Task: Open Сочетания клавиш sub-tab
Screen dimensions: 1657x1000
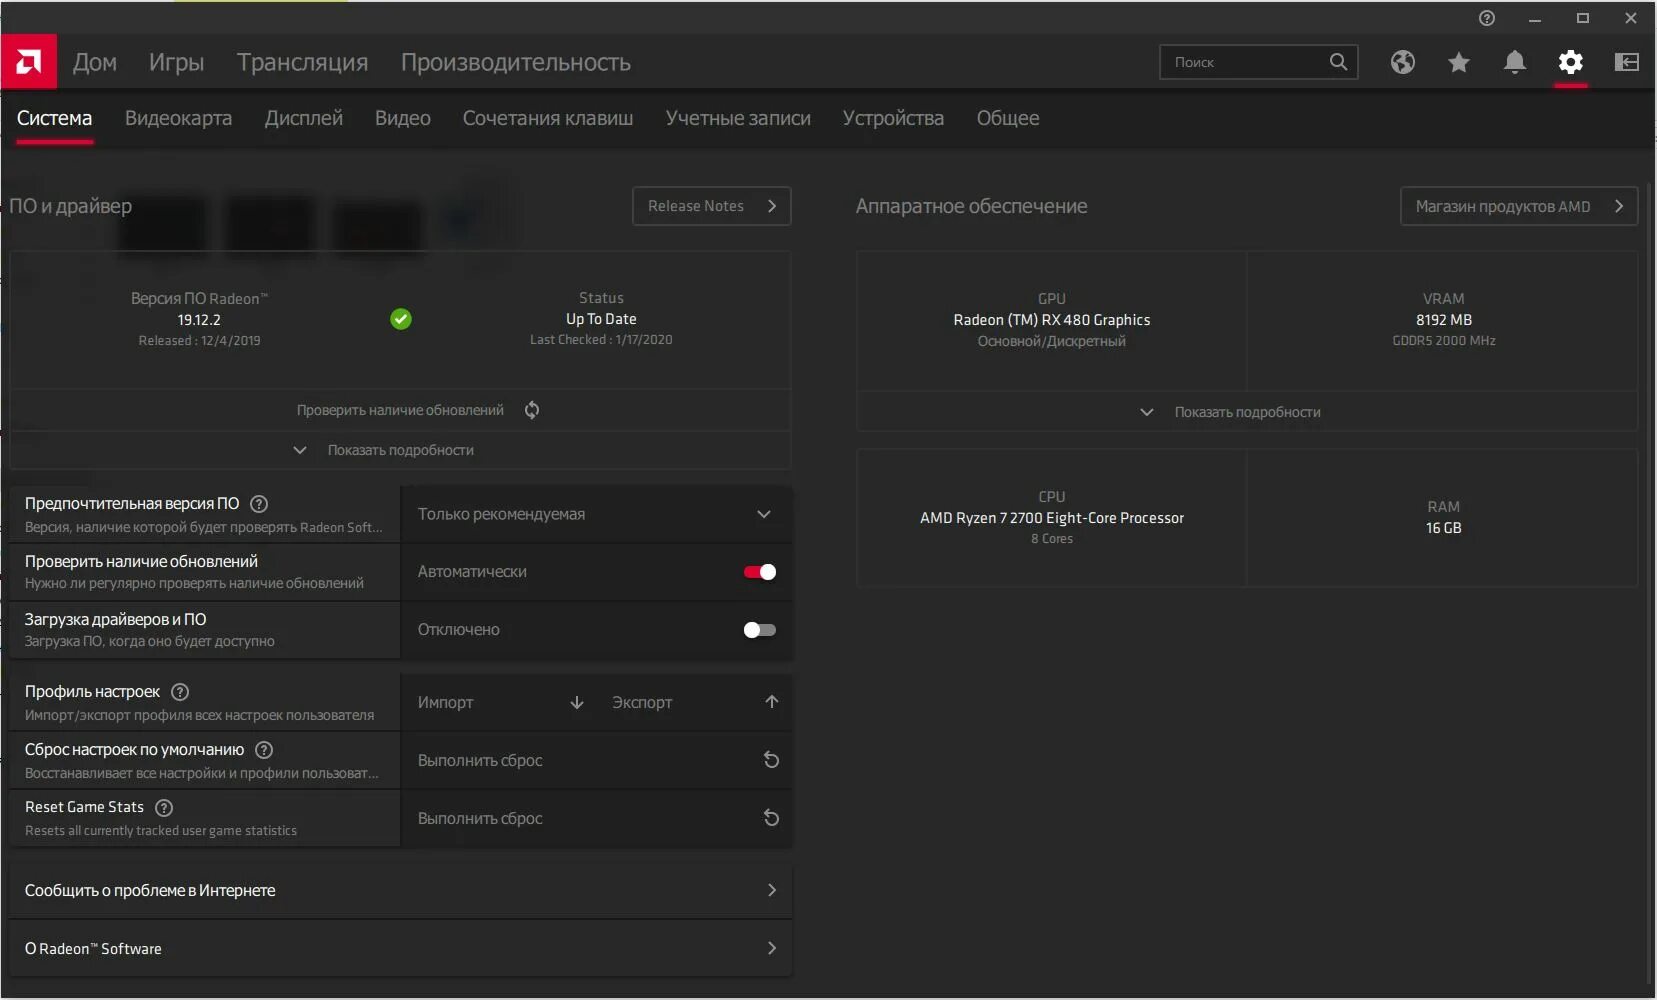Action: [x=548, y=118]
